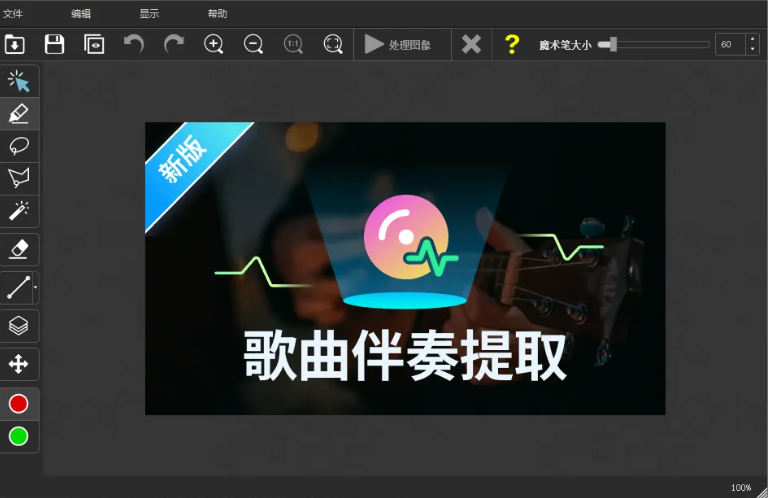Click the brush size value field showing 60
Screen dimensions: 770x498
730,45
